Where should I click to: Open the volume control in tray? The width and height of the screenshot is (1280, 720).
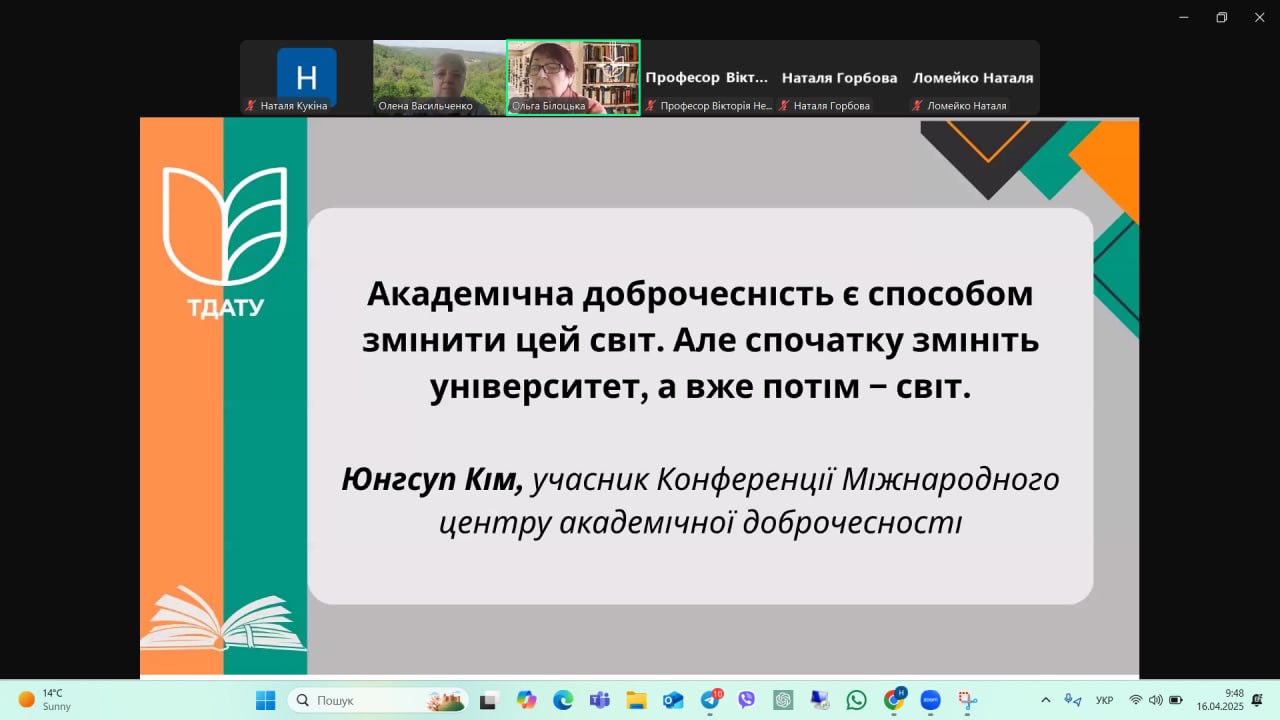click(1156, 700)
